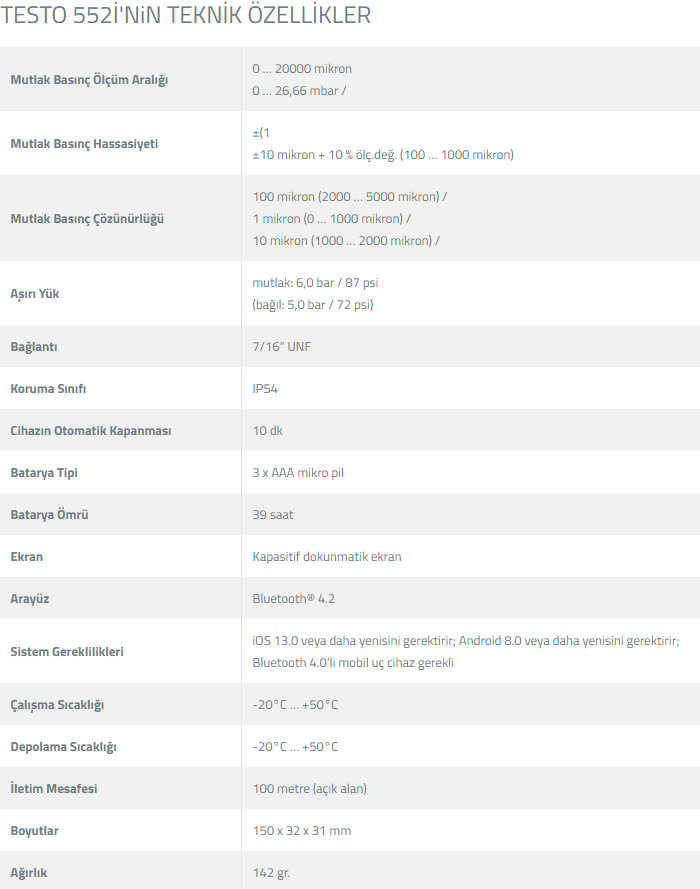Select the 100 metre (açık alan) value
Image resolution: width=700 pixels, height=889 pixels.
pos(310,788)
